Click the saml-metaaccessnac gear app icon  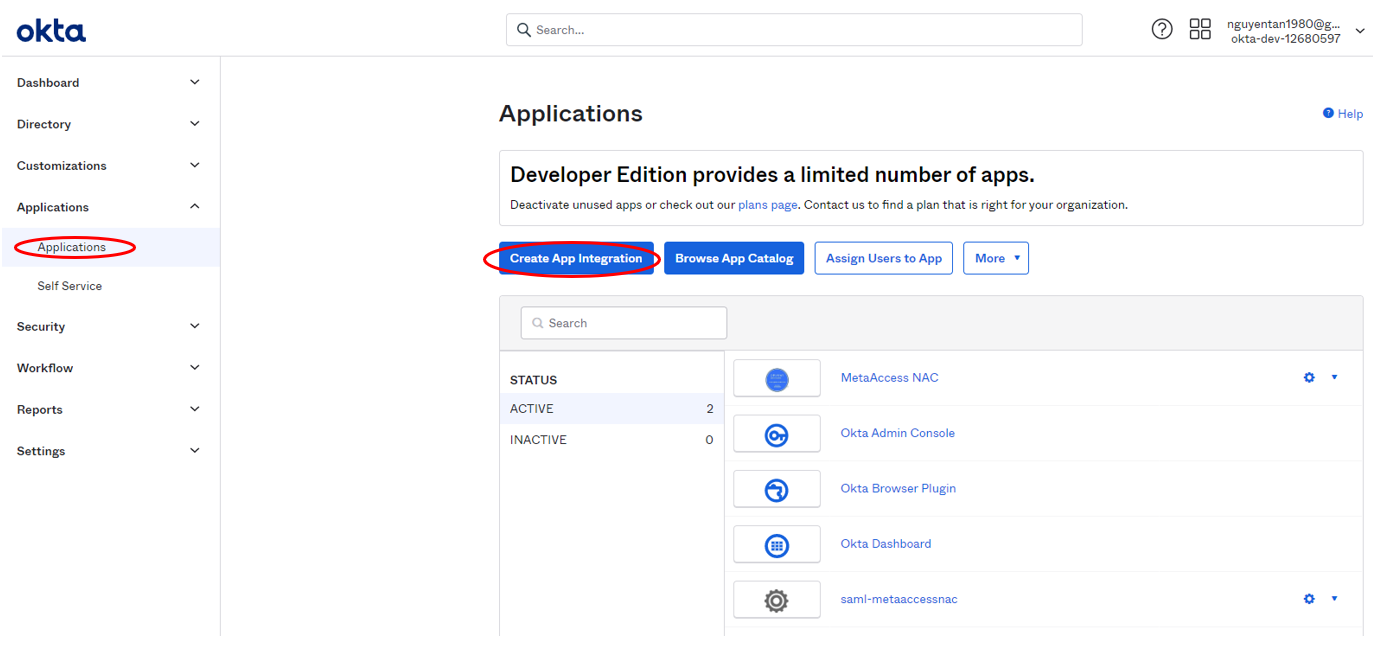point(777,600)
